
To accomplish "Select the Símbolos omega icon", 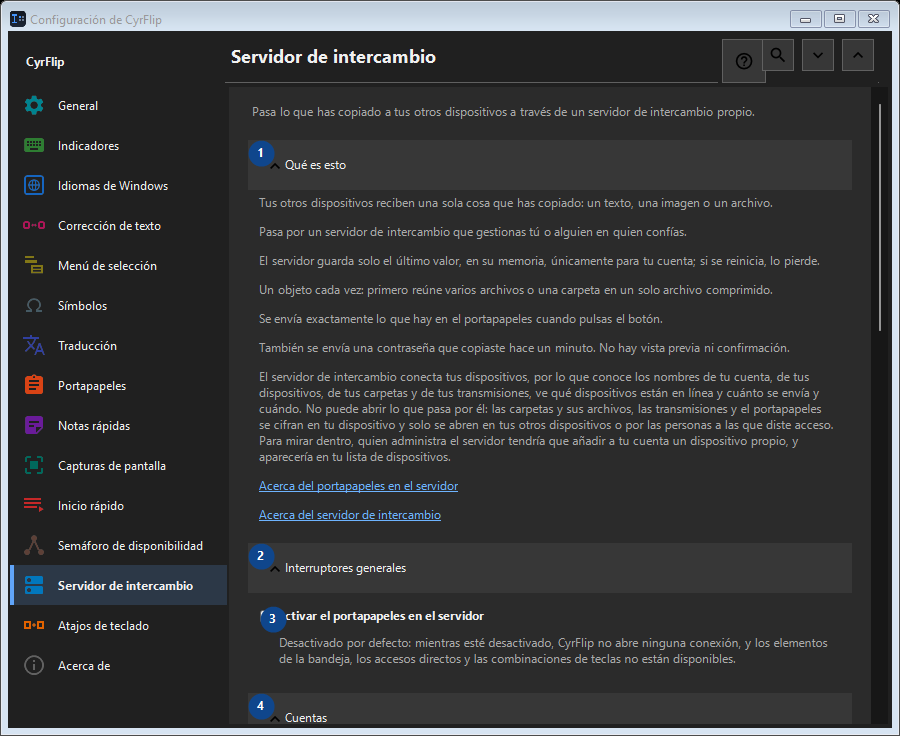I will [34, 305].
